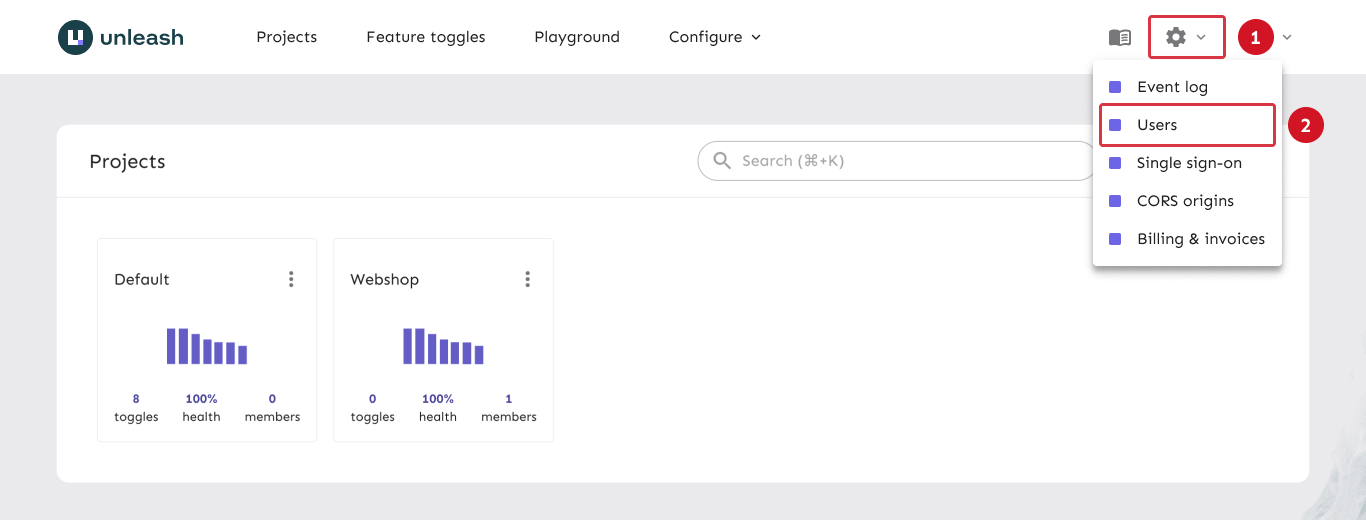The width and height of the screenshot is (1366, 520).
Task: Open the Default project three-dot menu
Action: [291, 279]
